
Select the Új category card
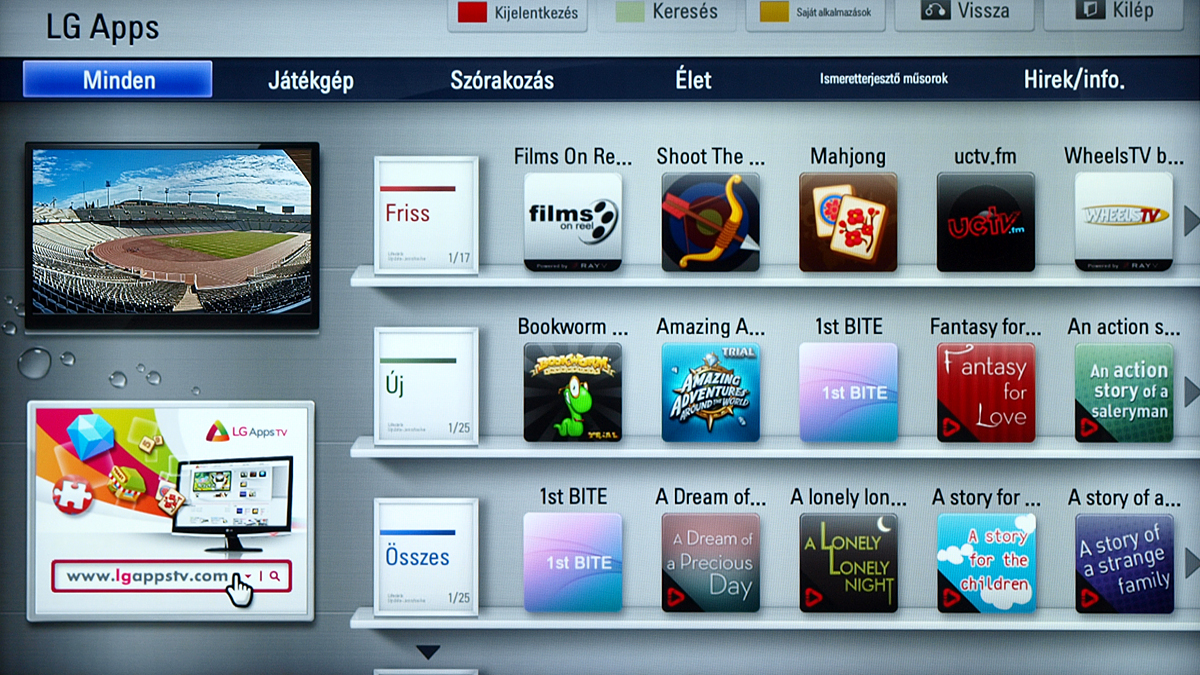[x=426, y=386]
